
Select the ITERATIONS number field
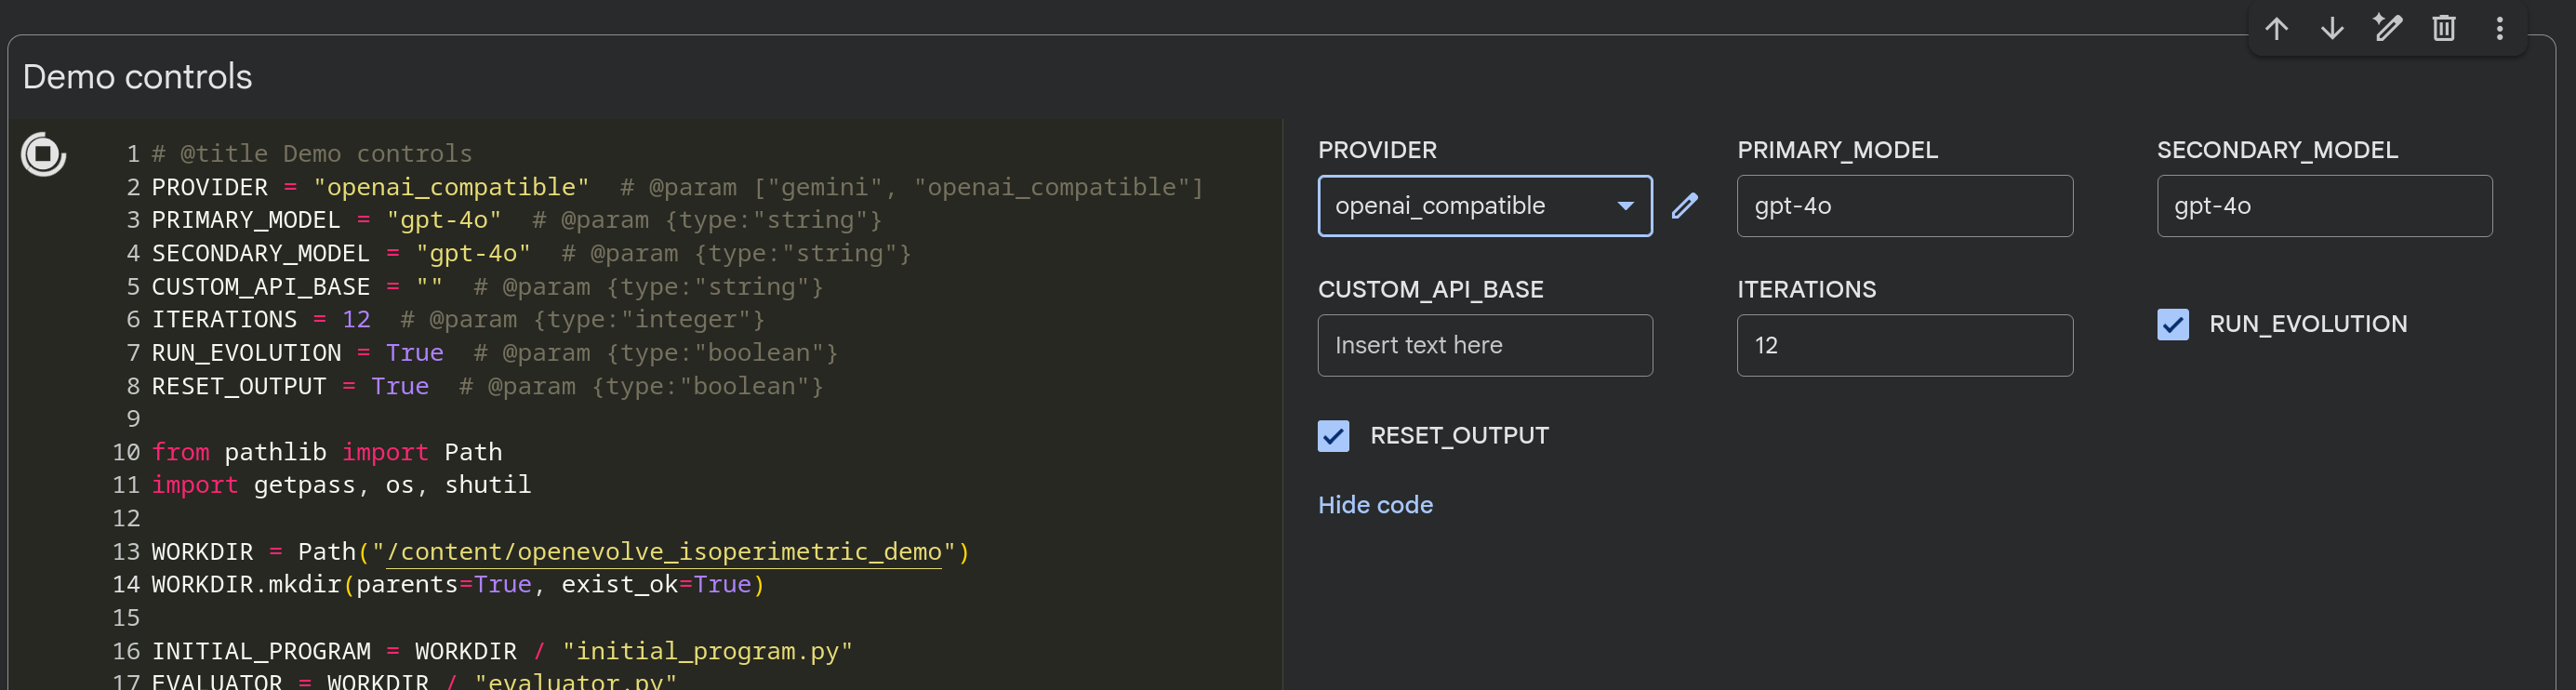click(1904, 345)
